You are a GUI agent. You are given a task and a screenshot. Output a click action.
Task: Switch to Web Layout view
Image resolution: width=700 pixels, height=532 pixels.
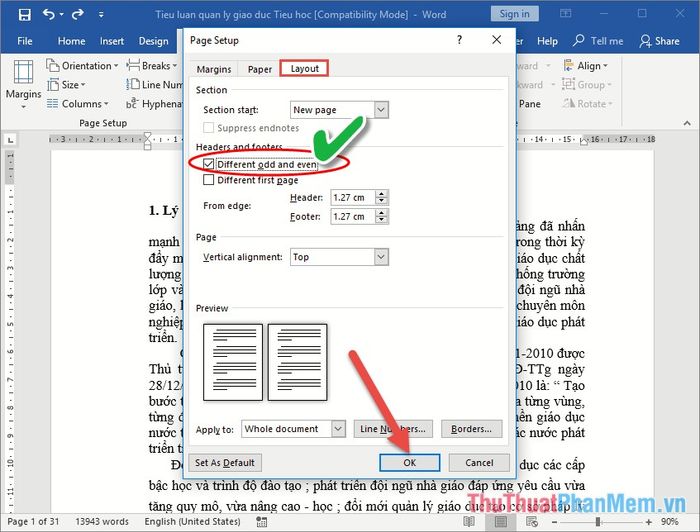click(x=532, y=521)
